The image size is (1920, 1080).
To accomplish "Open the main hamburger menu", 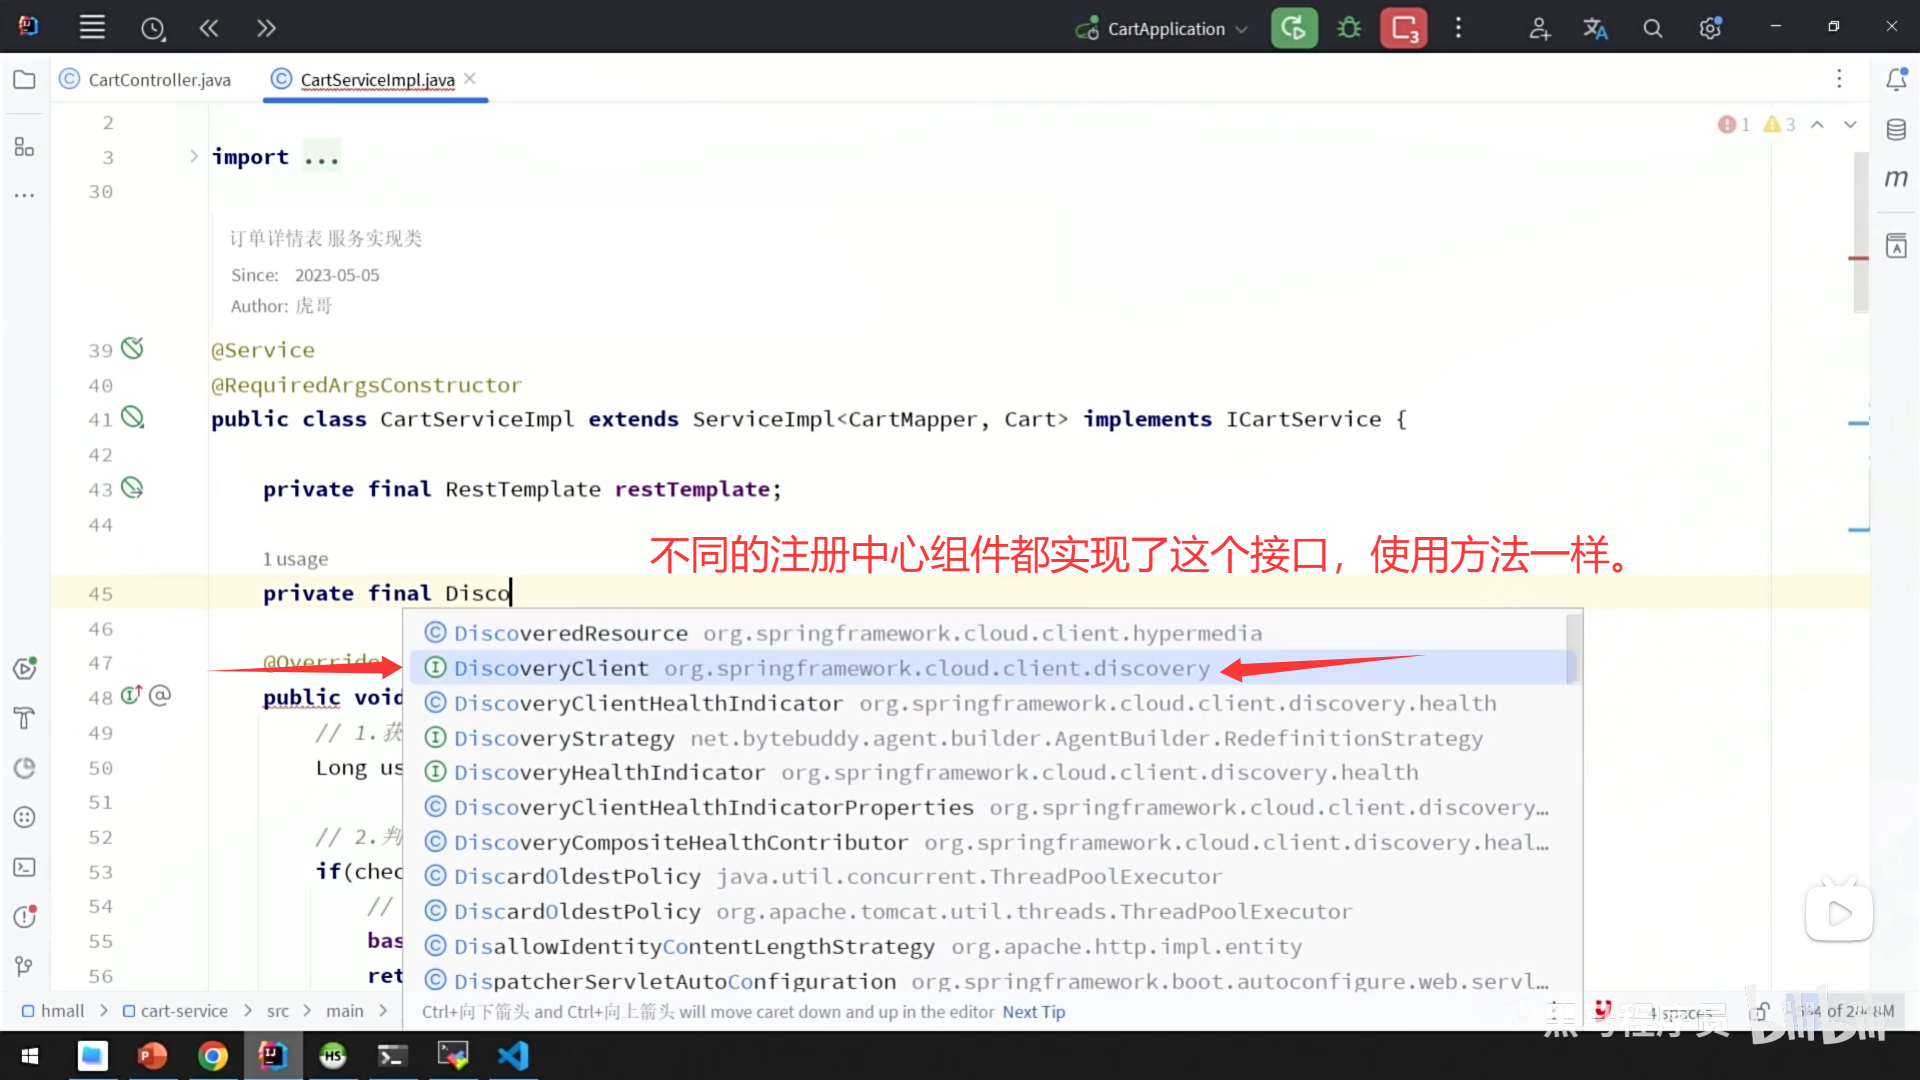I will (x=91, y=27).
